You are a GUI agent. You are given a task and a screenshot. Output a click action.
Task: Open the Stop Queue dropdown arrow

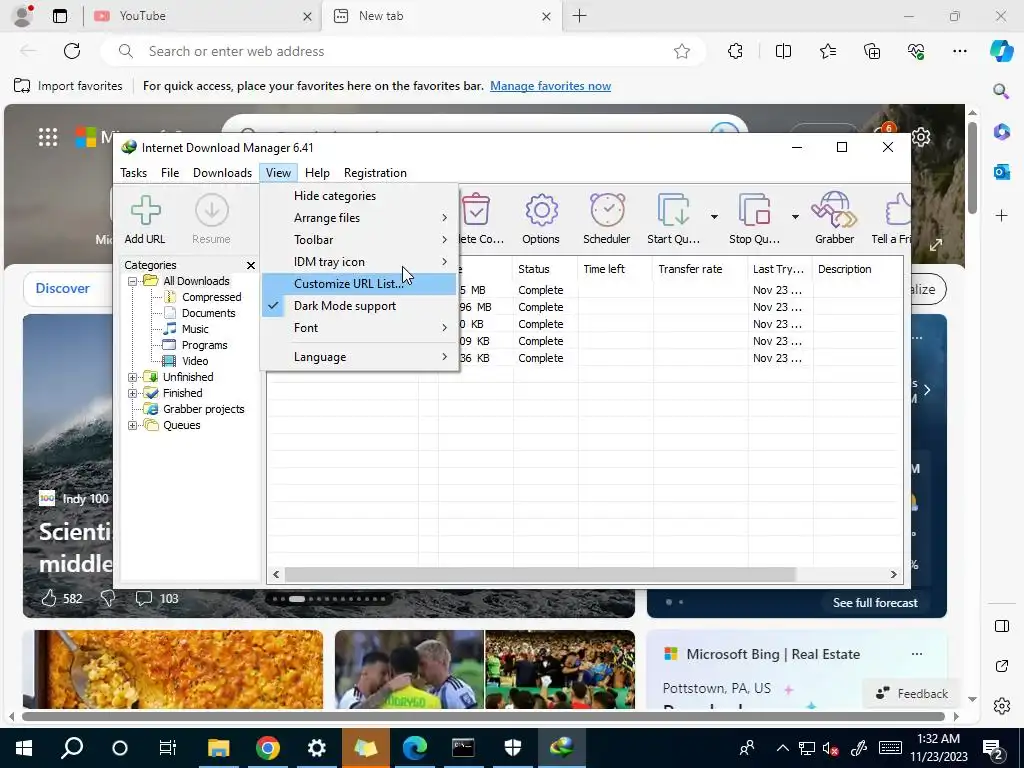pos(795,217)
